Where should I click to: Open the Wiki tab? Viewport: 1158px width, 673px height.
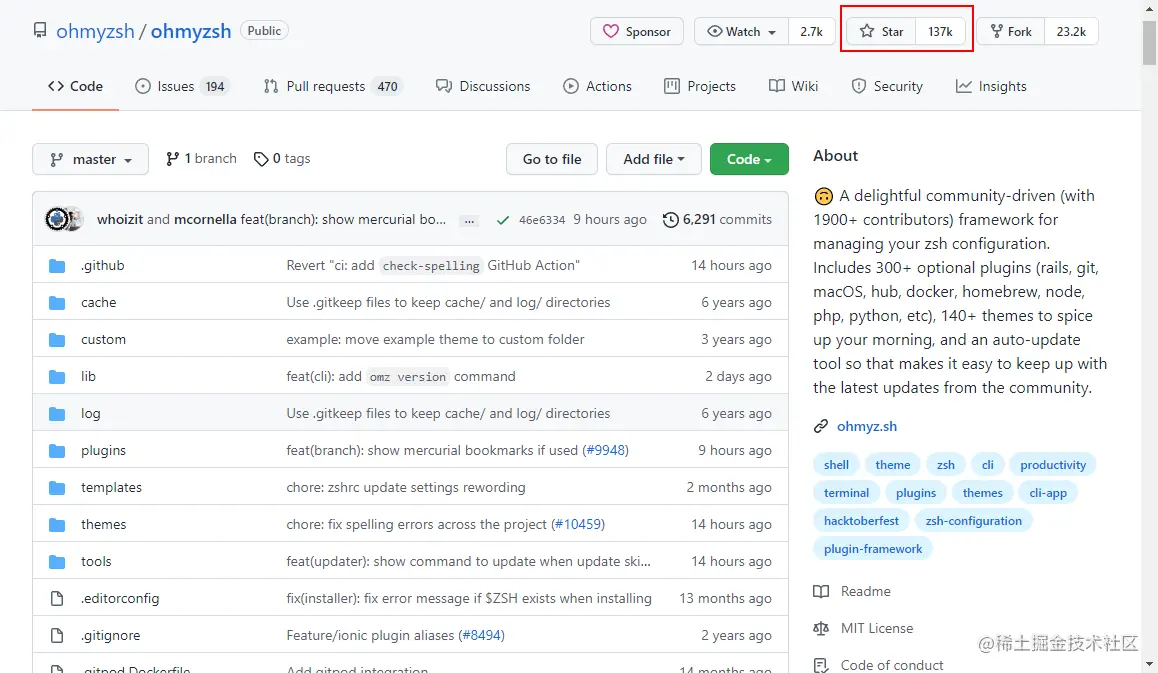tap(793, 86)
